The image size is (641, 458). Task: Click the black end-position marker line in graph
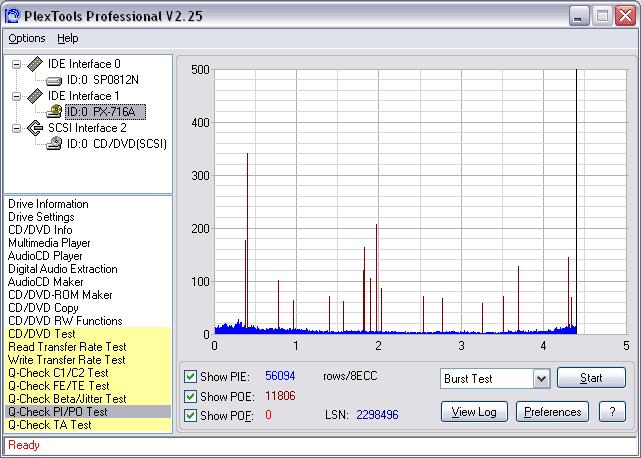tap(576, 202)
